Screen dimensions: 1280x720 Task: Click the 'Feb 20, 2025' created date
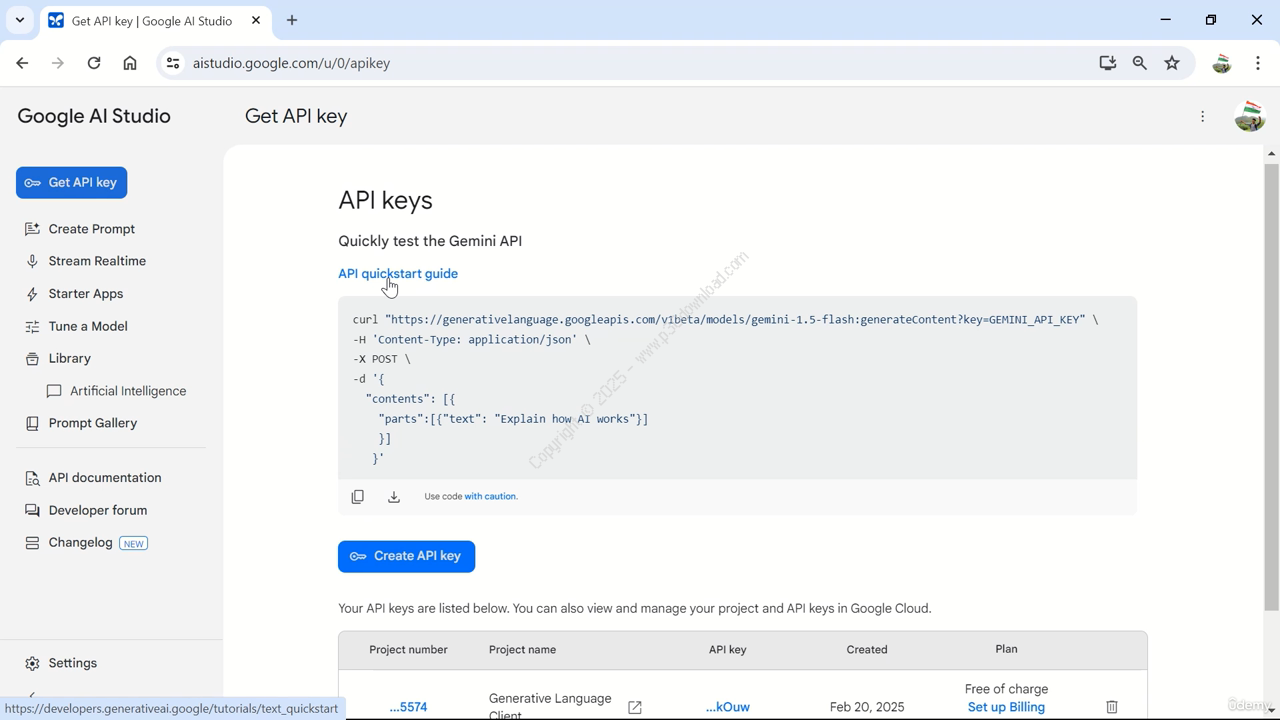tap(866, 707)
